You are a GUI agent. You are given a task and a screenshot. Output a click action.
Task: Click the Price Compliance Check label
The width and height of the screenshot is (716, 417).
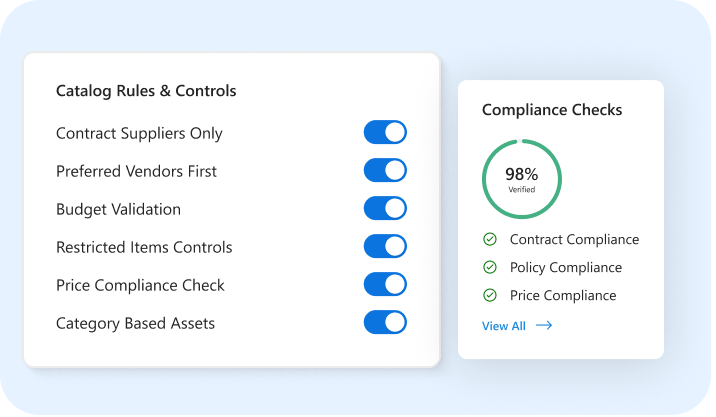[x=140, y=285]
